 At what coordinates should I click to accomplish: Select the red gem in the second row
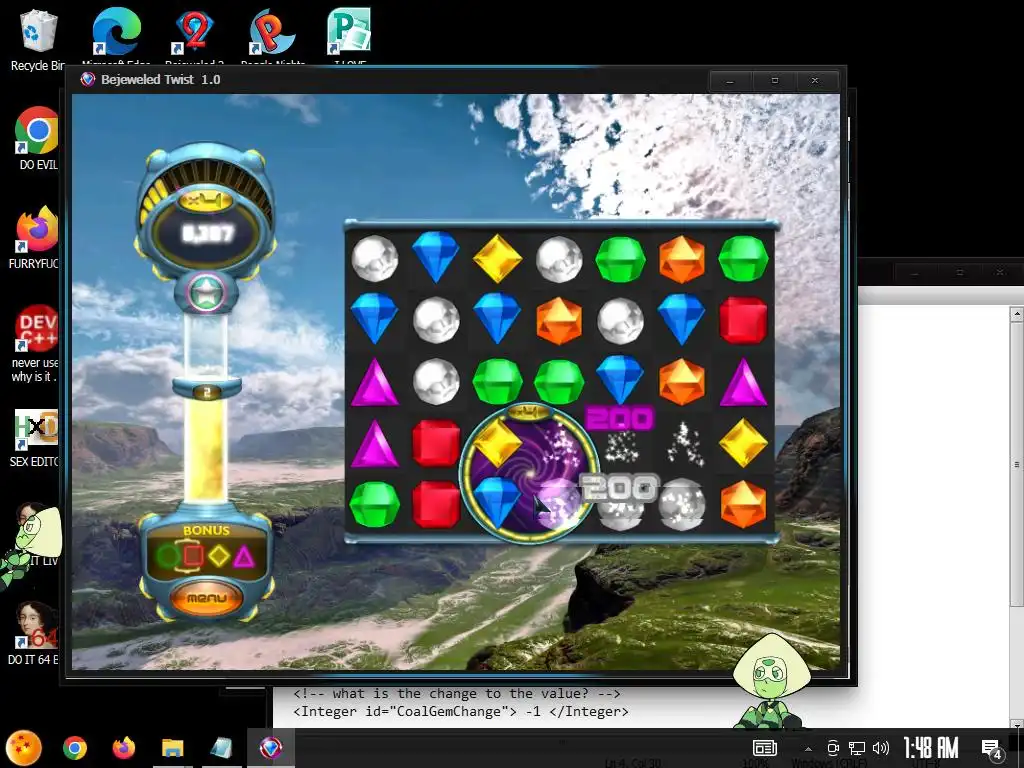[x=743, y=320]
